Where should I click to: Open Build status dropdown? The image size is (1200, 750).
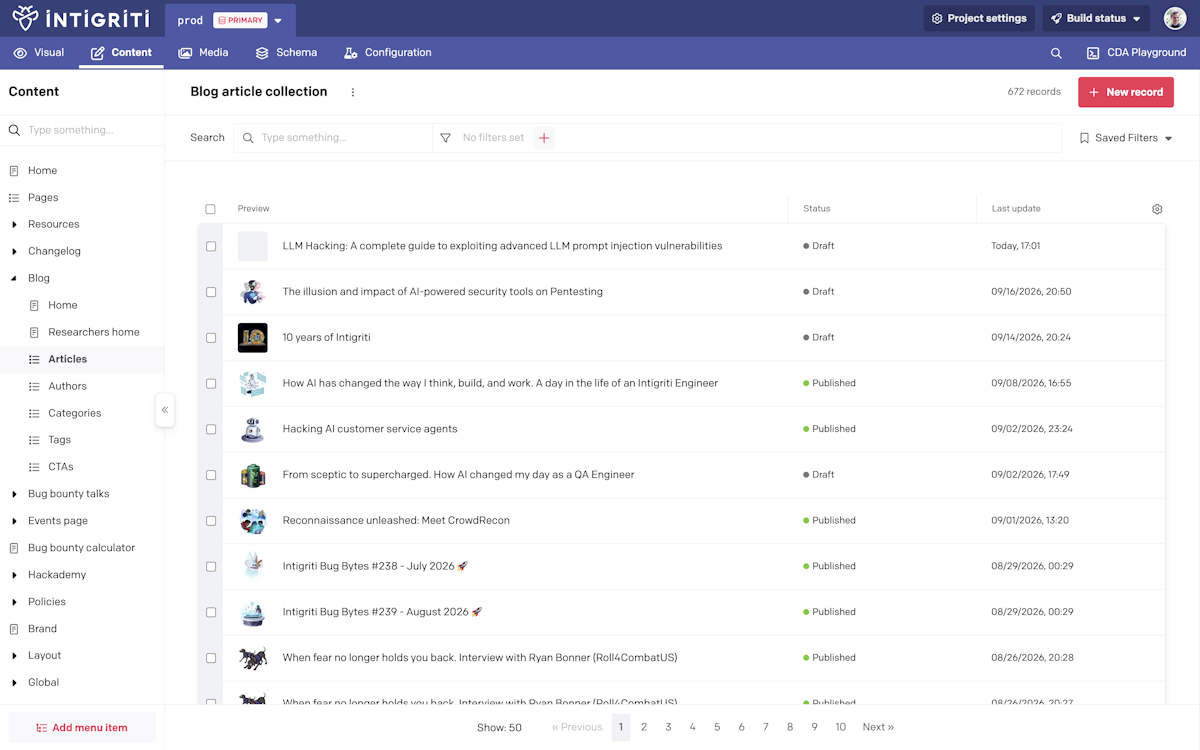tap(1094, 18)
